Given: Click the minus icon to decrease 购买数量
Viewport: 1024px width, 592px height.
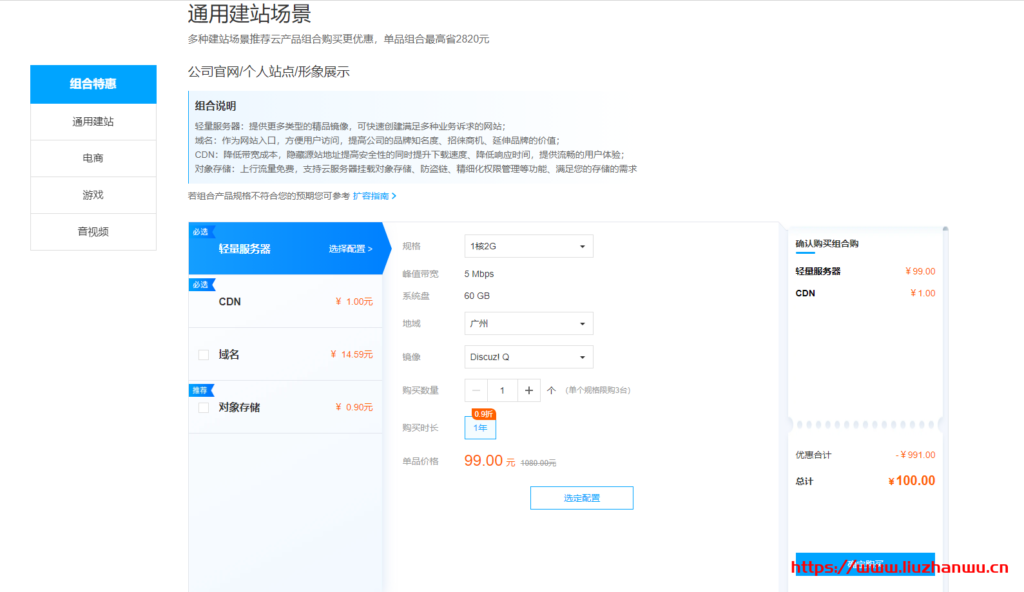Looking at the screenshot, I should pyautogui.click(x=474, y=390).
